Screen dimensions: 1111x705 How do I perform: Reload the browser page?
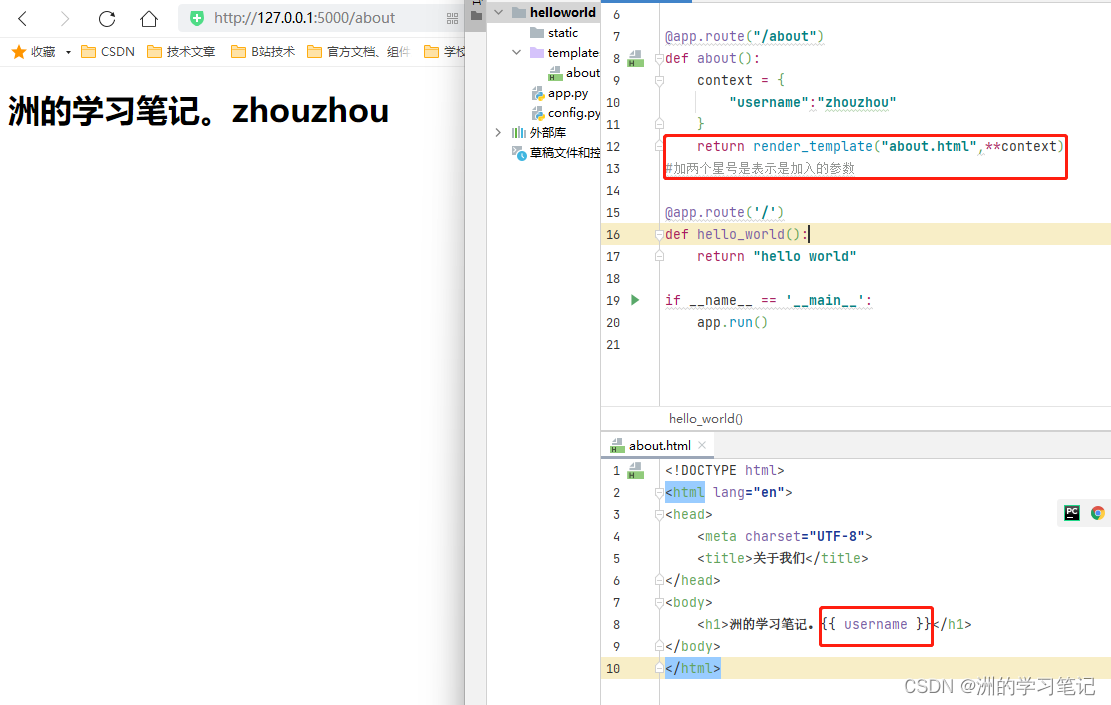(x=107, y=18)
